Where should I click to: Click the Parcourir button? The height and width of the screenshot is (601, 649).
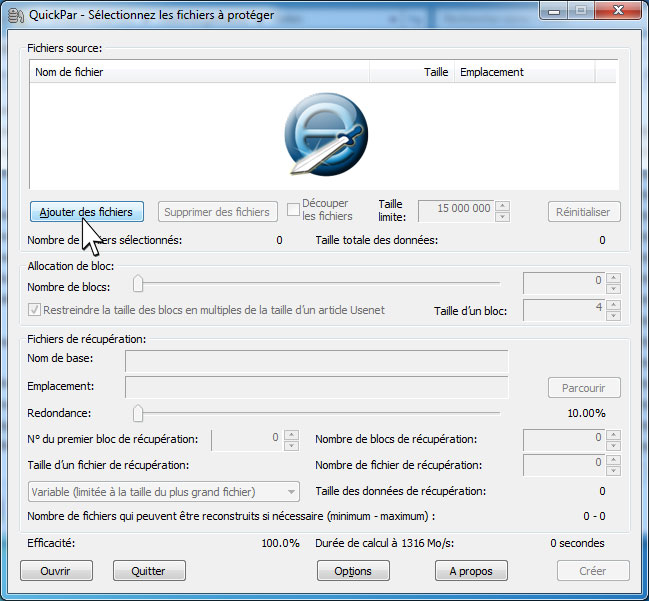584,388
